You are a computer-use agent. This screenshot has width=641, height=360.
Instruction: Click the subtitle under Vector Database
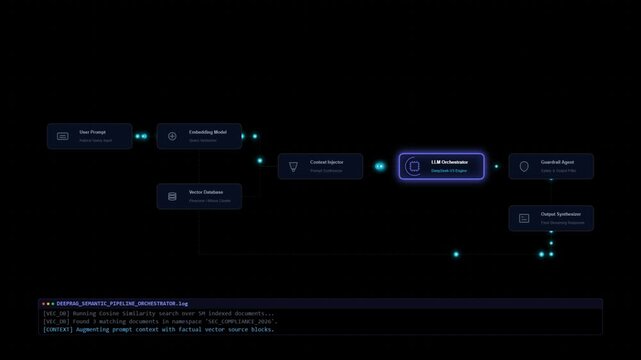[210, 201]
